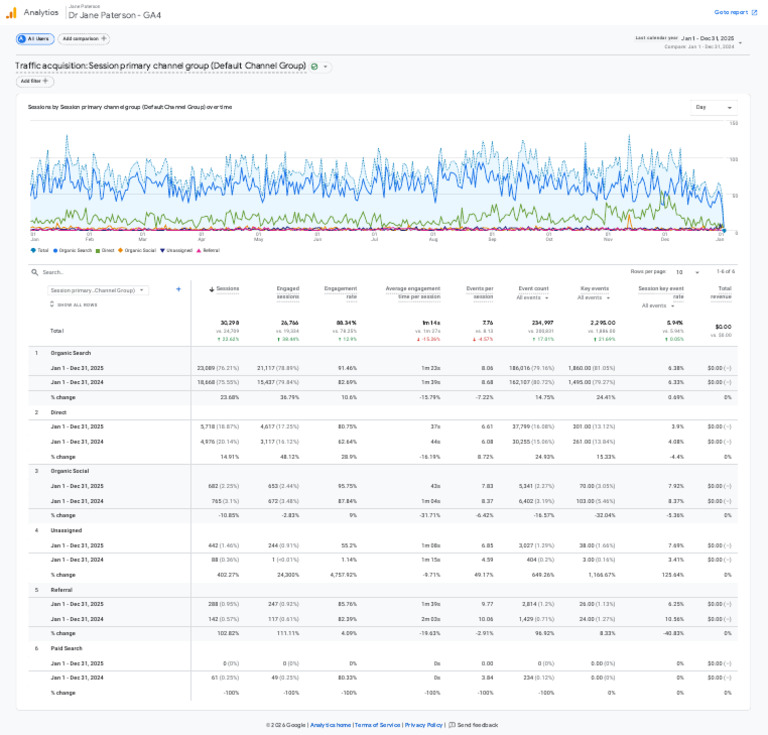Click the Referral row label
The width and height of the screenshot is (768, 735).
tap(61, 590)
